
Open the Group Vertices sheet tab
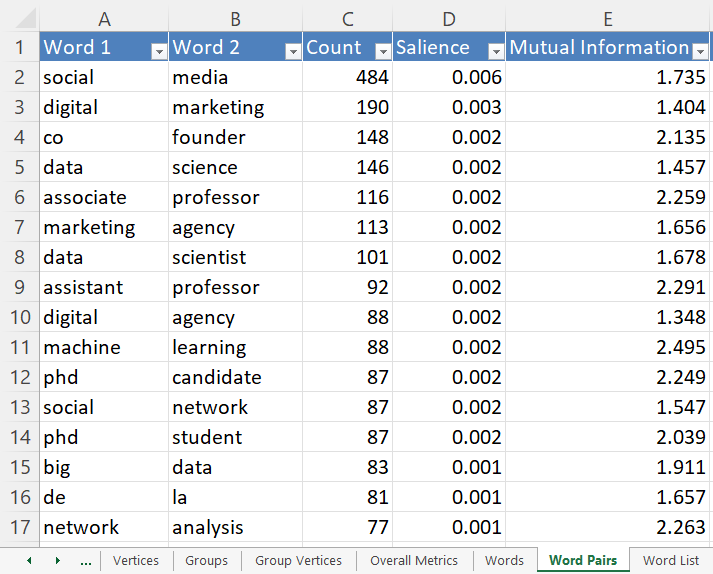(298, 561)
